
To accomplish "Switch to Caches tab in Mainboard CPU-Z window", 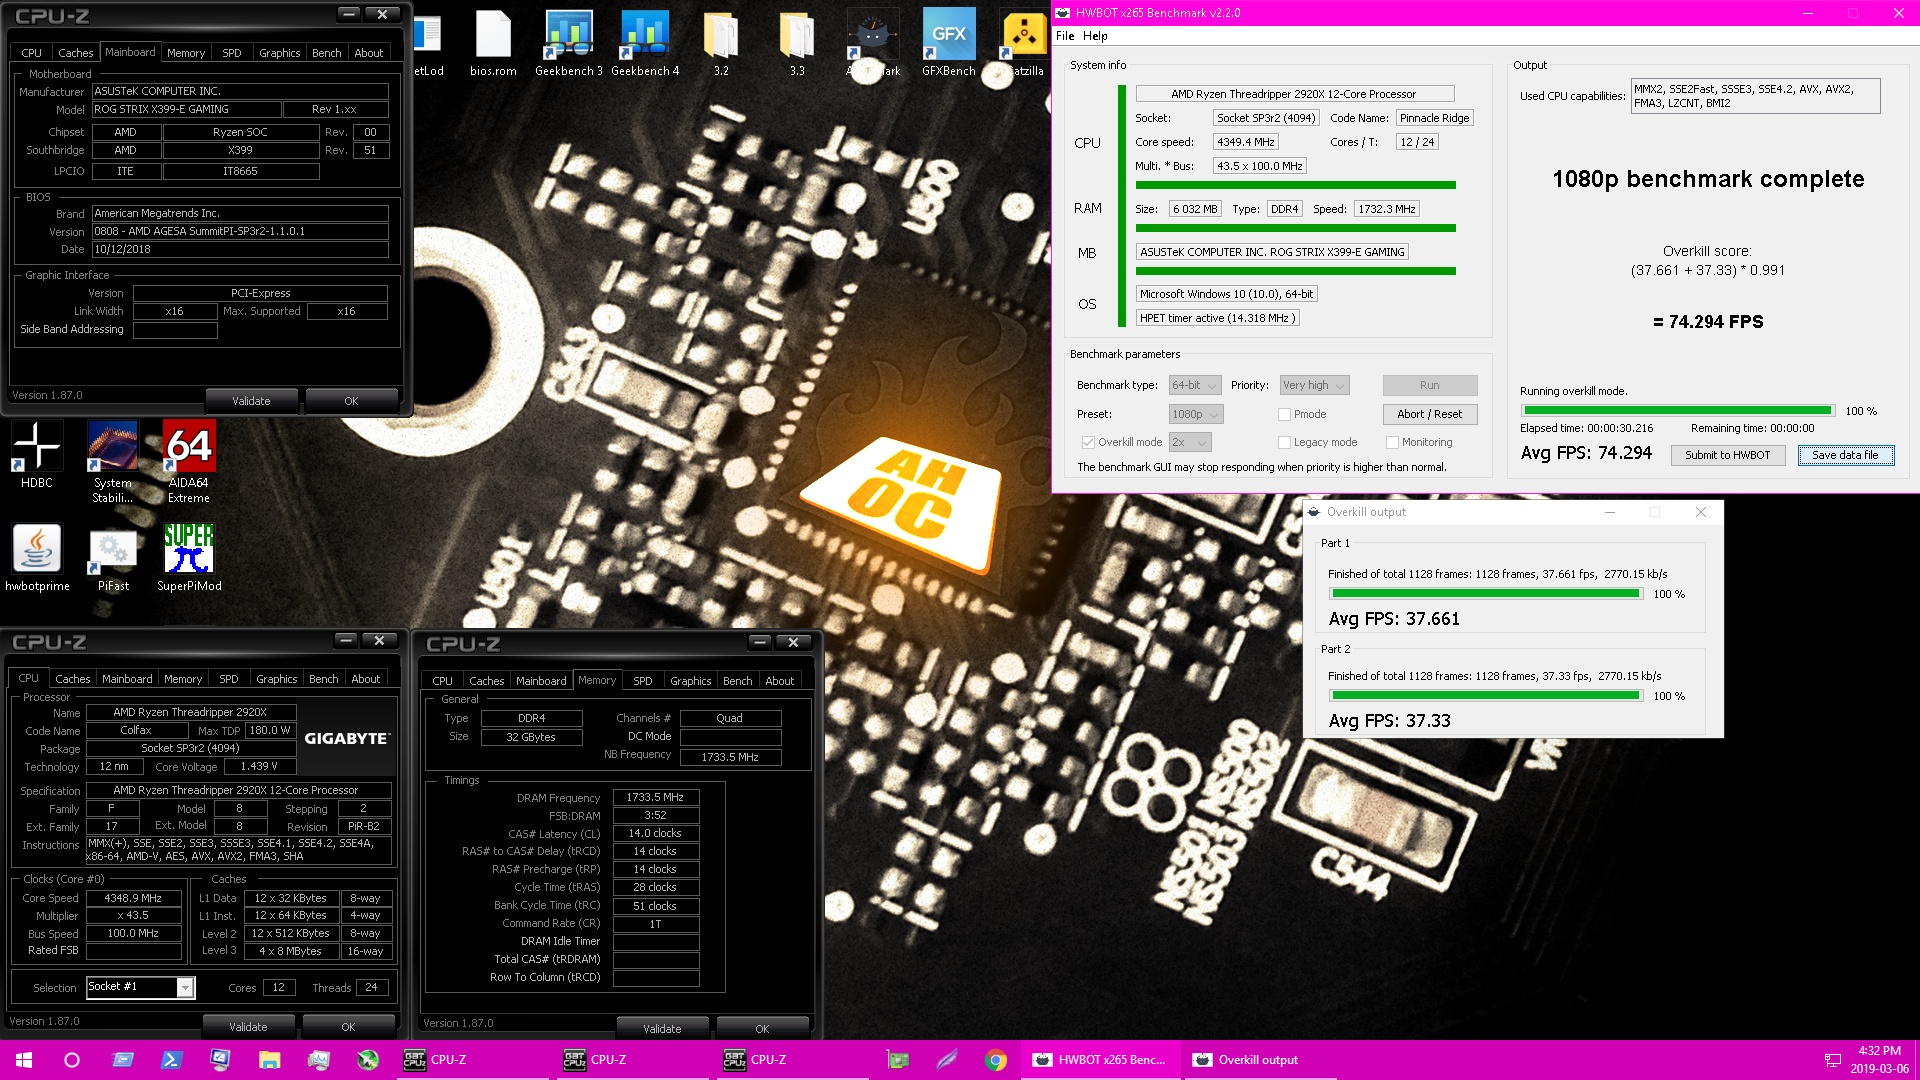I will 76,53.
